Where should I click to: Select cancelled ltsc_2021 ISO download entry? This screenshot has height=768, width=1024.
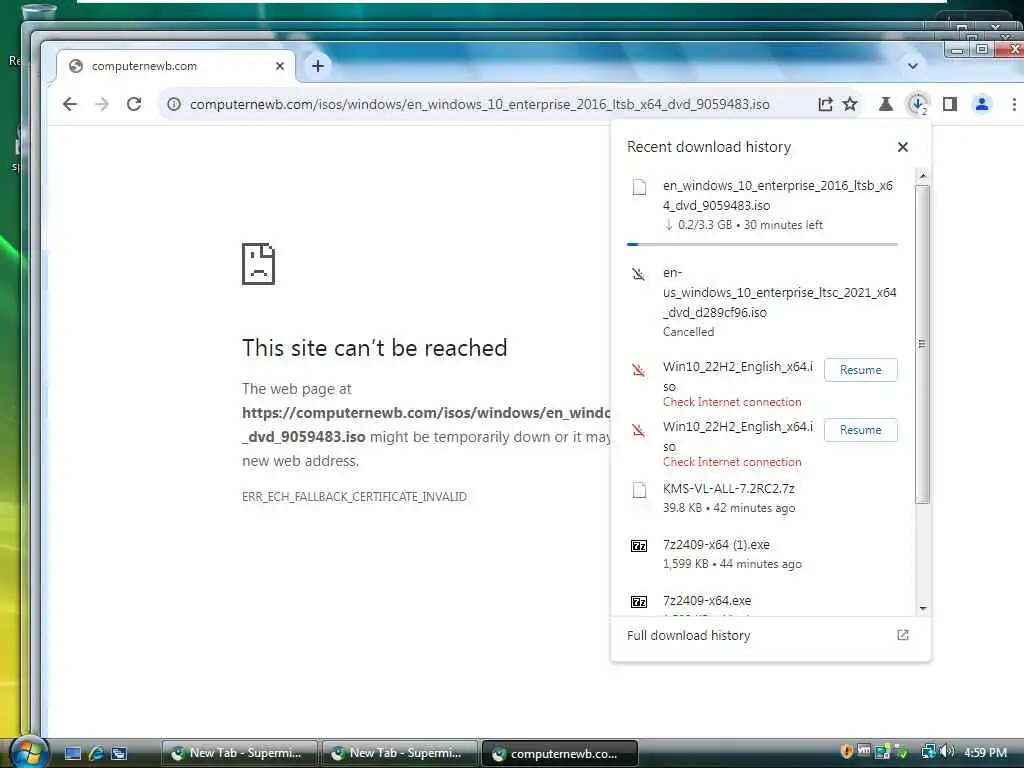point(762,302)
